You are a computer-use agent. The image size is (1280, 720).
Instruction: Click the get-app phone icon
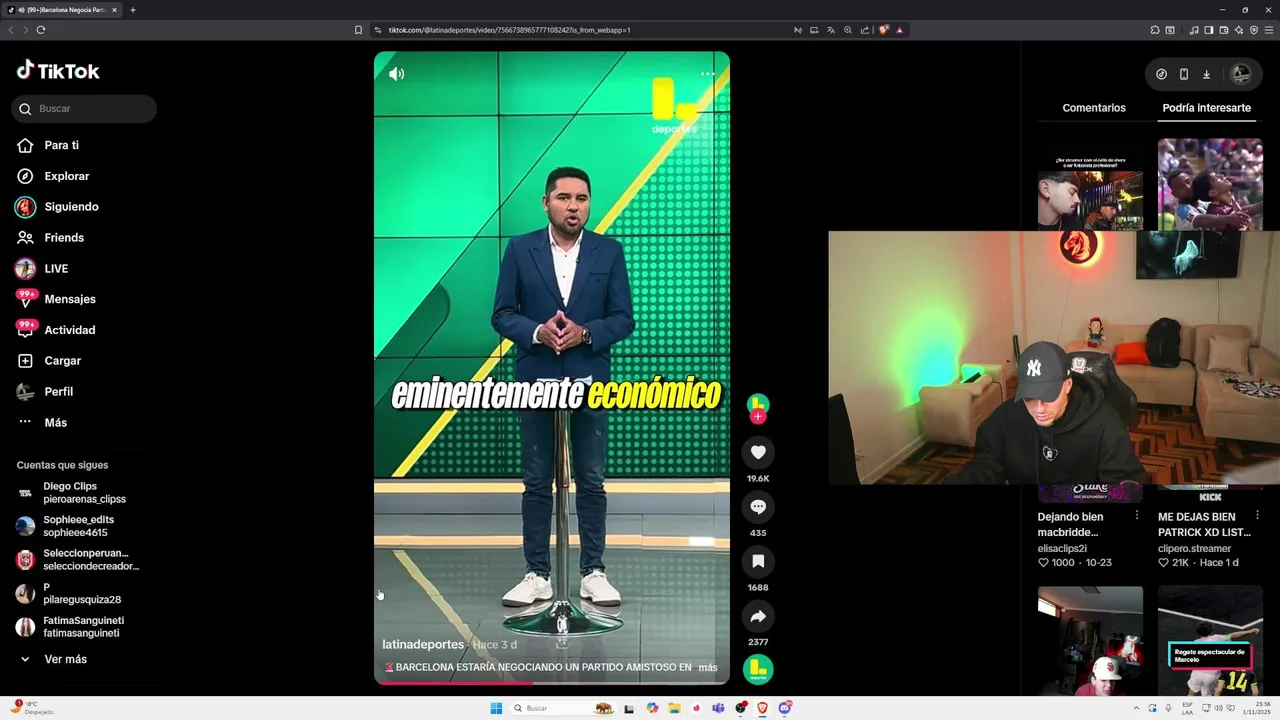click(x=1184, y=74)
